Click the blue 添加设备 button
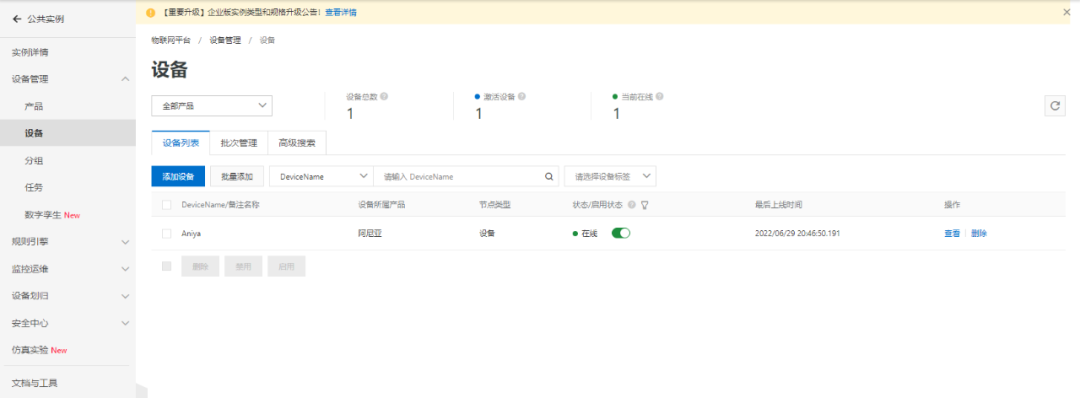 pyautogui.click(x=178, y=176)
